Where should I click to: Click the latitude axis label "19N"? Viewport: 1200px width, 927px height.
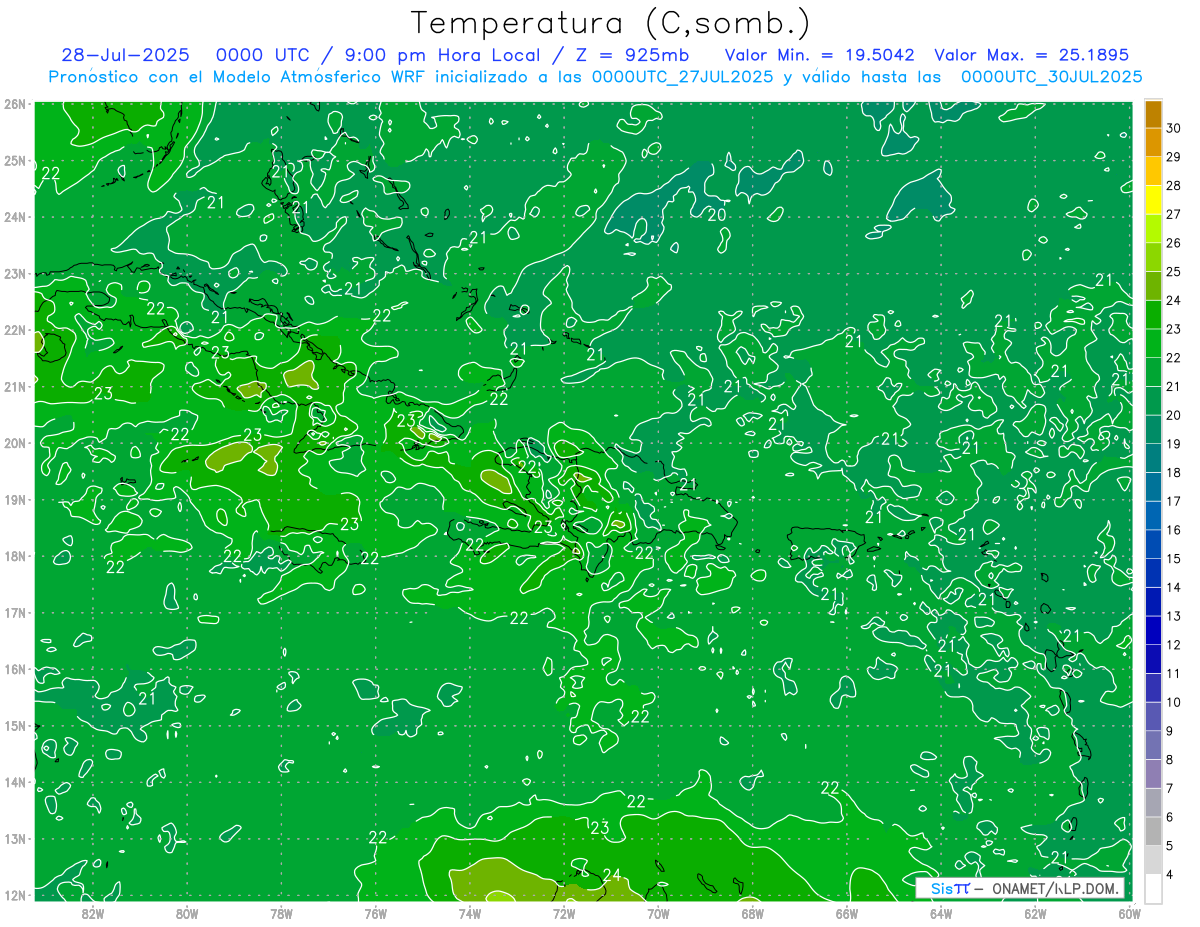click(x=15, y=500)
